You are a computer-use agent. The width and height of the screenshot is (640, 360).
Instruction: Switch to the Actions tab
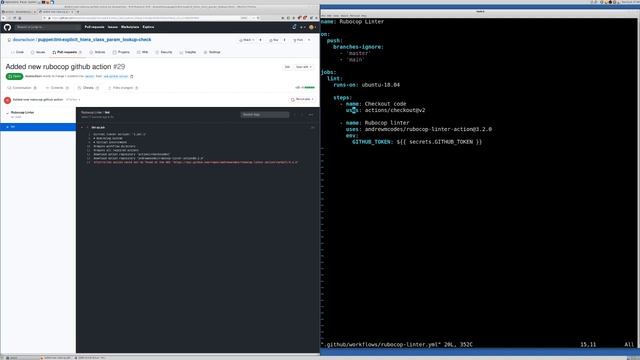(98, 52)
